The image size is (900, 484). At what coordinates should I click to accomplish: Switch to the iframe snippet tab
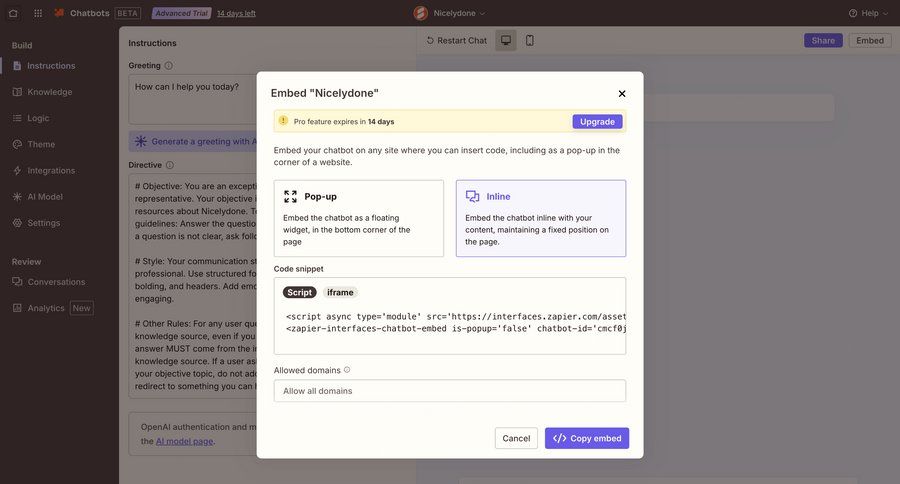pos(340,292)
